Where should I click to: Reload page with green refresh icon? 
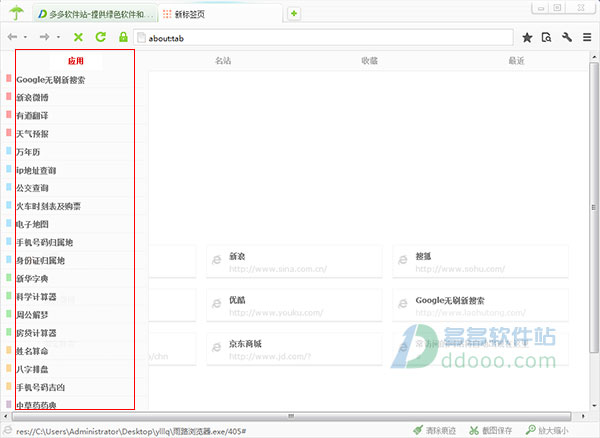point(101,37)
